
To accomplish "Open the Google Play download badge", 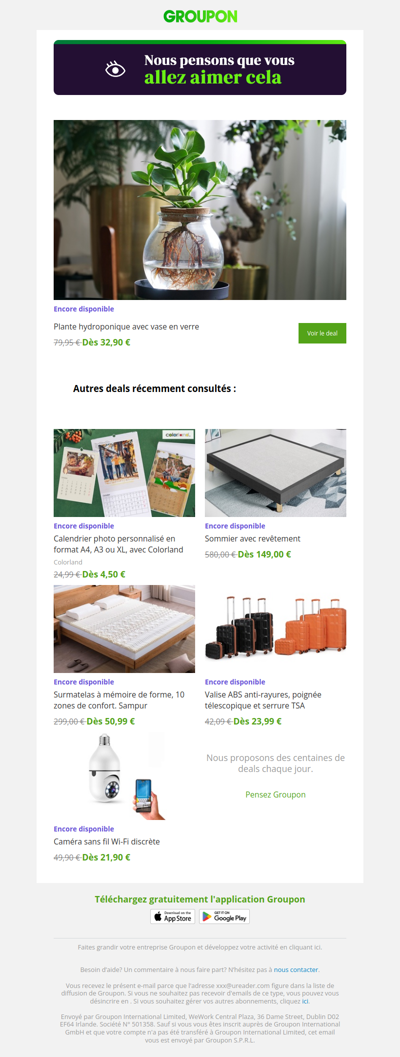I will [x=225, y=916].
